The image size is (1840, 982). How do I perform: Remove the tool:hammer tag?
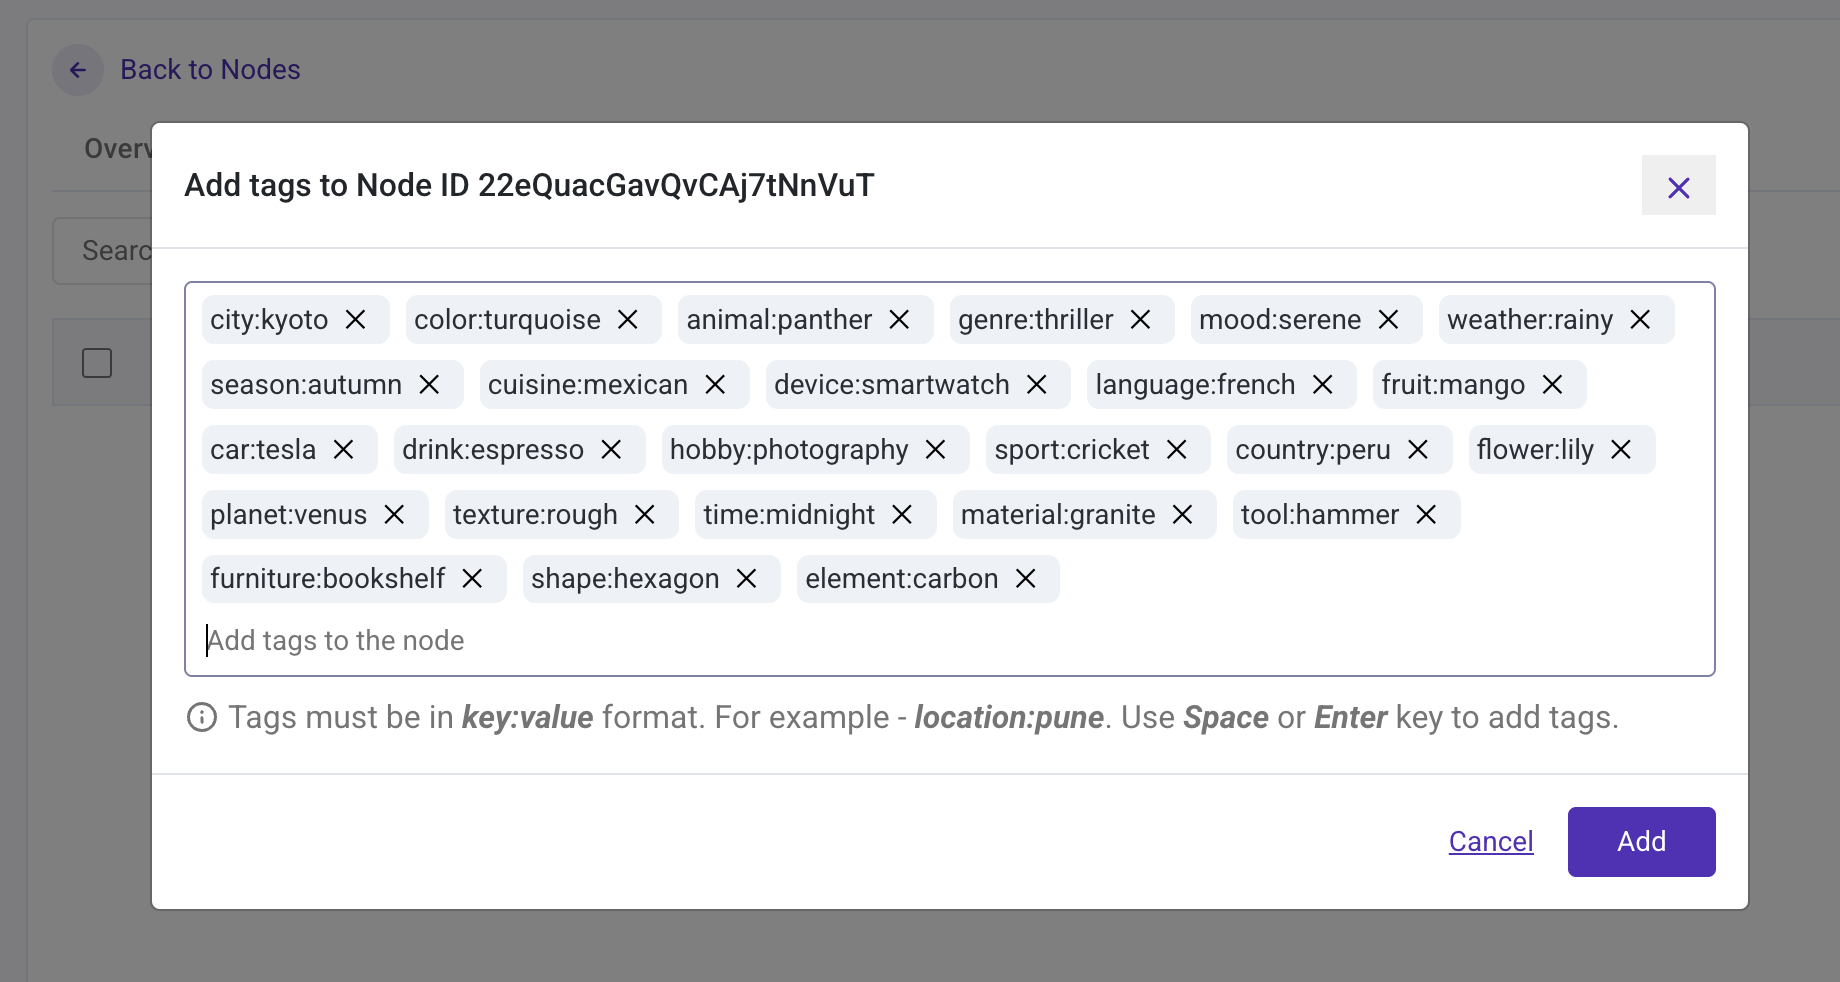click(x=1426, y=514)
